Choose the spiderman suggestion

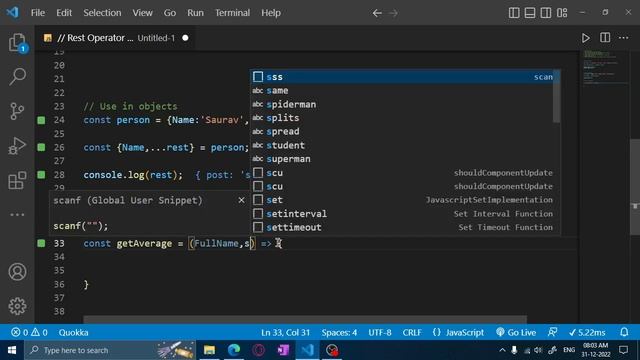click(402, 104)
